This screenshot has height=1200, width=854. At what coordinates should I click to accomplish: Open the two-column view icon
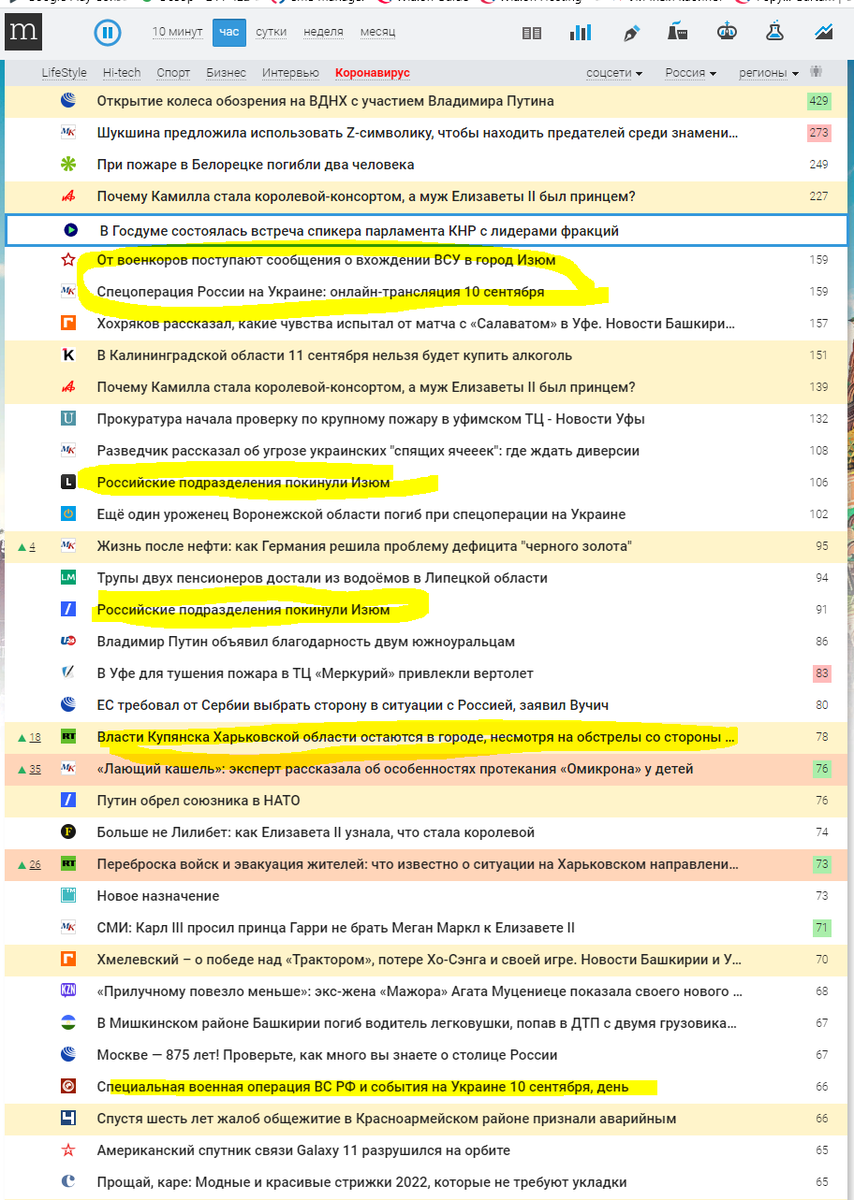[533, 33]
